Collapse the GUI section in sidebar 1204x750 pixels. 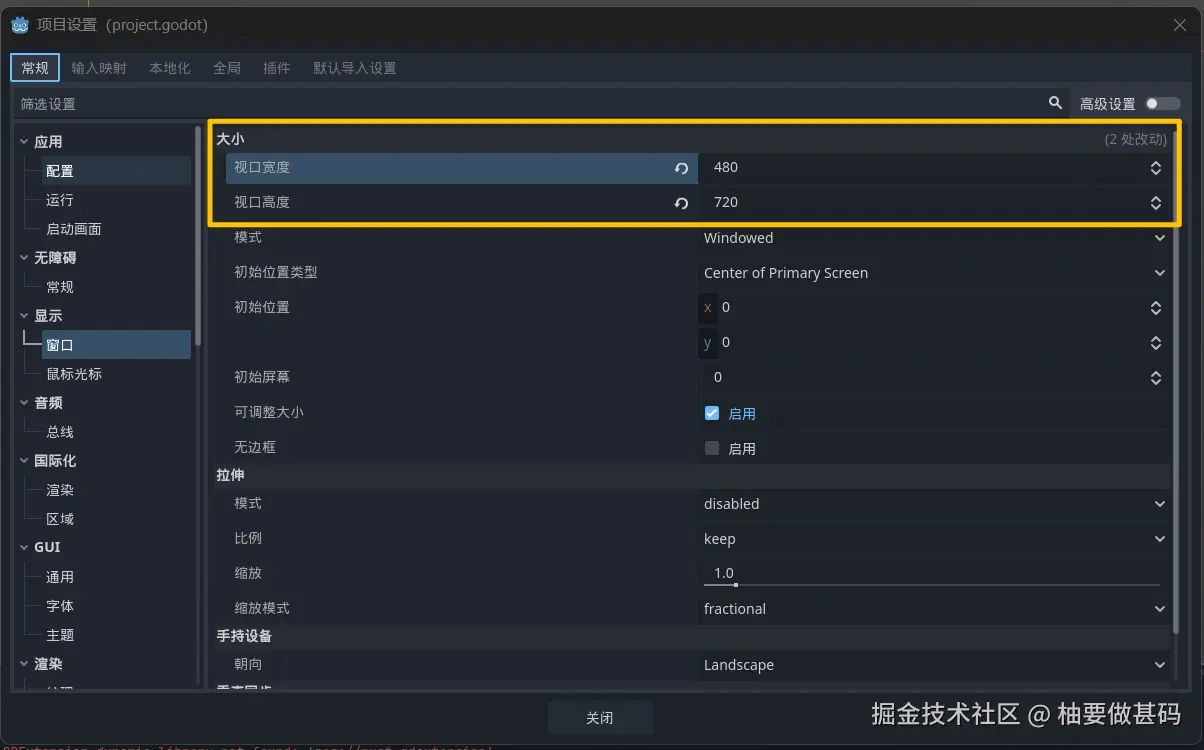tap(22, 547)
